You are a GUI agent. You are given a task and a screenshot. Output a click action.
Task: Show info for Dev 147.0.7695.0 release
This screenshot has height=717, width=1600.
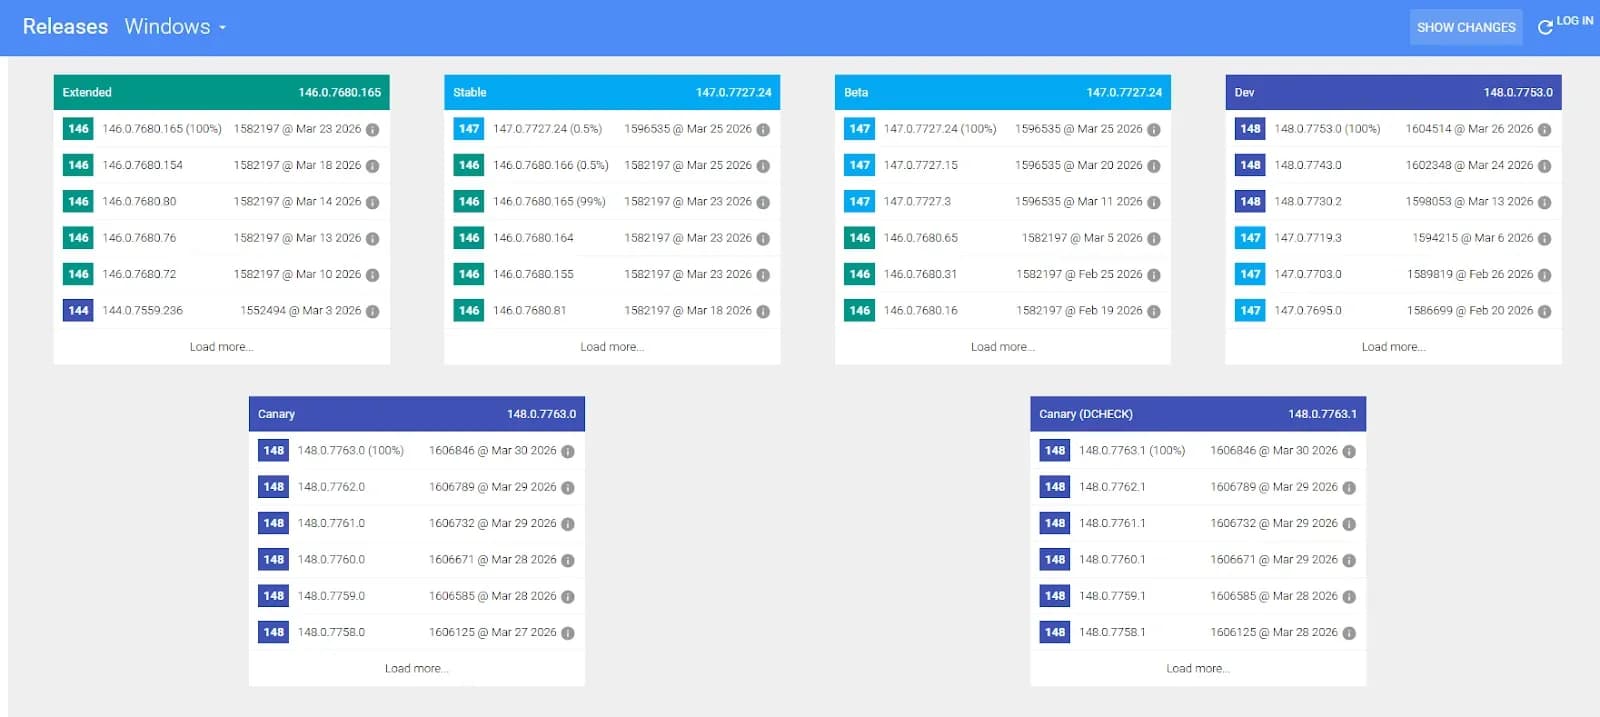[x=1544, y=311]
